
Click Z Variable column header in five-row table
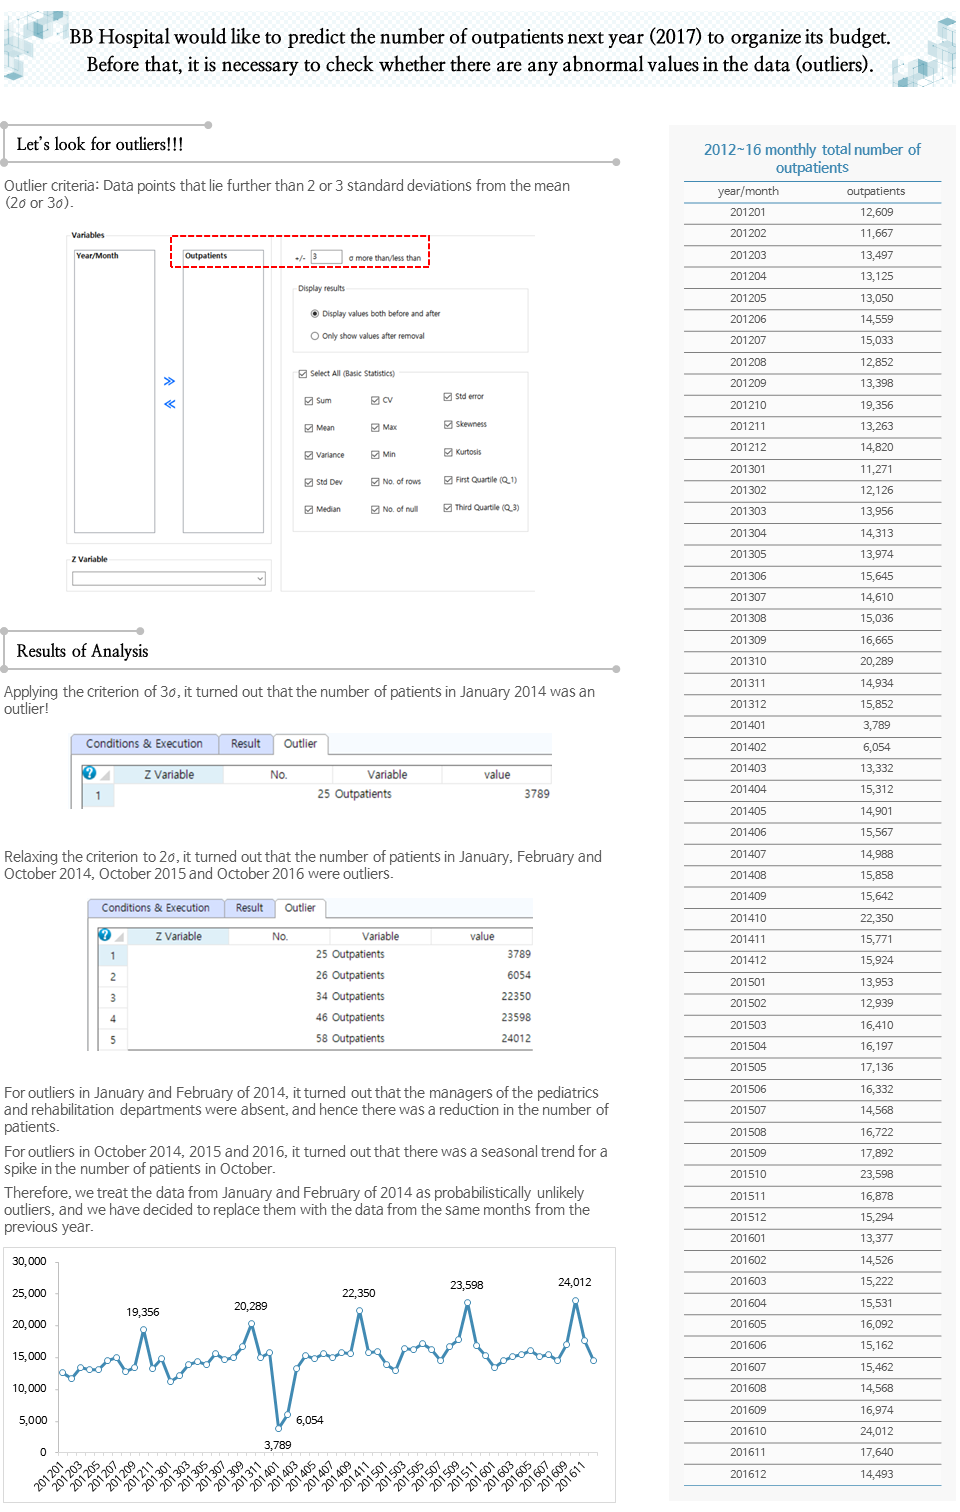point(178,937)
